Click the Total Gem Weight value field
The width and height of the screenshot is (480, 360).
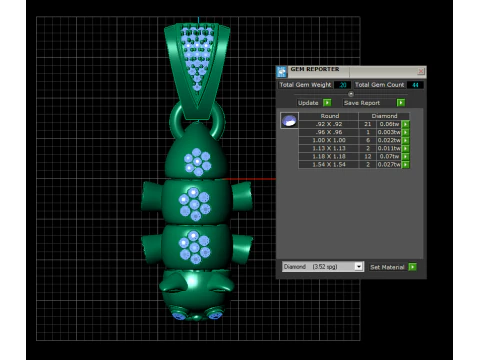coord(343,85)
